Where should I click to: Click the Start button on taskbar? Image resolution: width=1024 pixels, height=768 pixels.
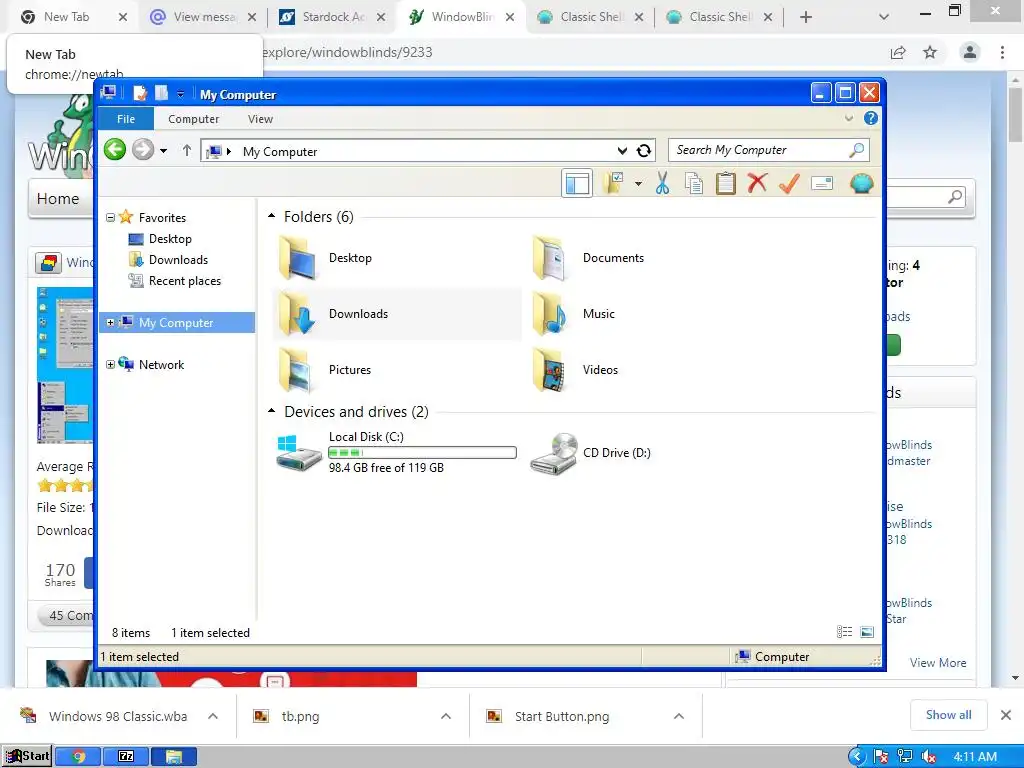[x=27, y=756]
